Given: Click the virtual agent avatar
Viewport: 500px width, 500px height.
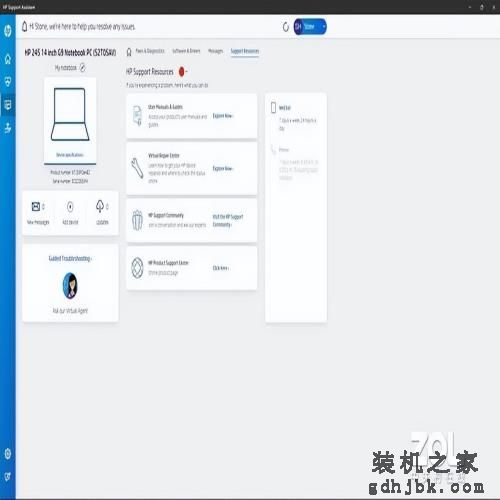Looking at the screenshot, I should pos(70,285).
